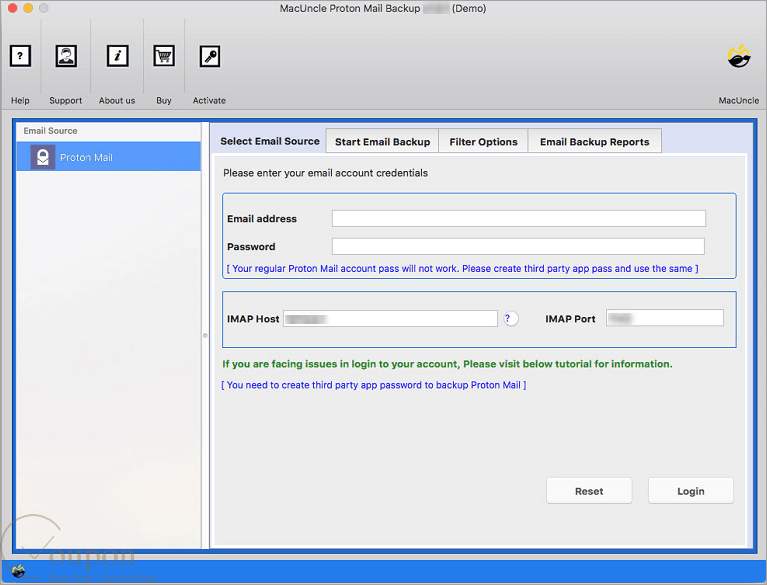
Task: Open the Help toolbar icon
Action: 20,56
